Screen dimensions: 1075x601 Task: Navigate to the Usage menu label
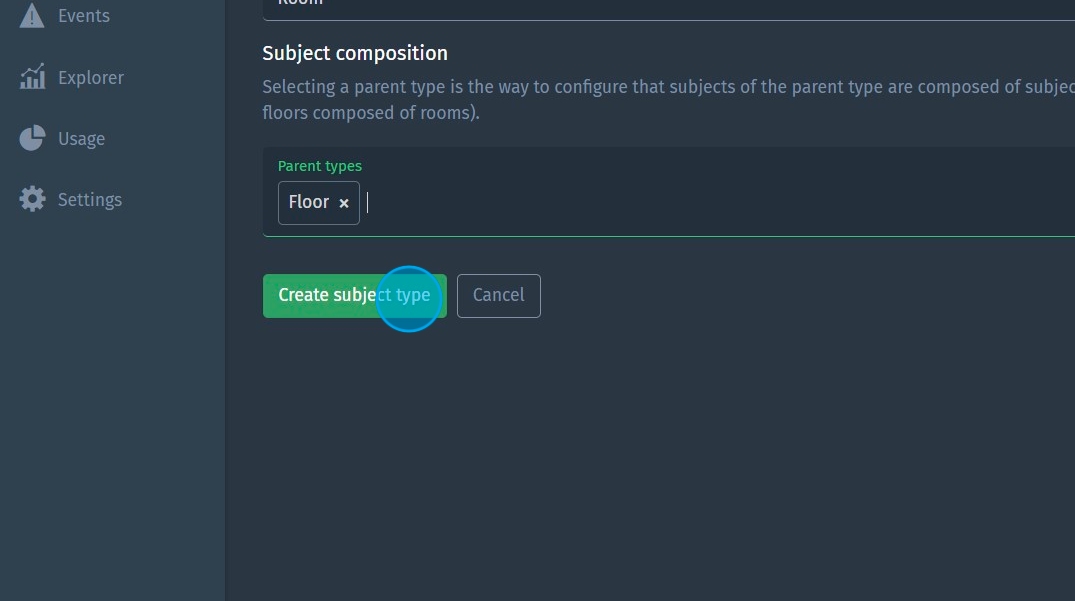click(x=81, y=139)
